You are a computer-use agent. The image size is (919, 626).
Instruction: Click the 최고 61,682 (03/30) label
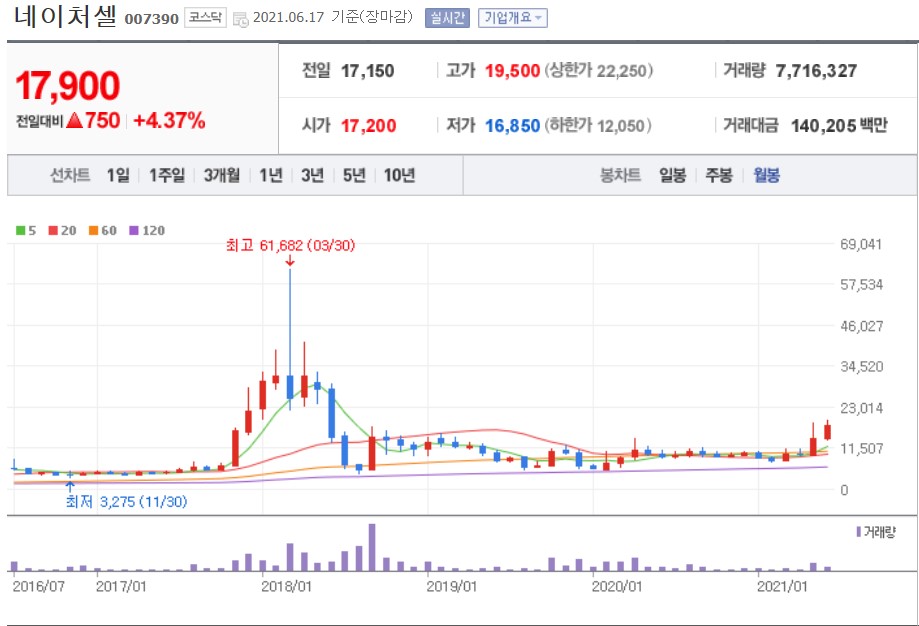[x=291, y=245]
